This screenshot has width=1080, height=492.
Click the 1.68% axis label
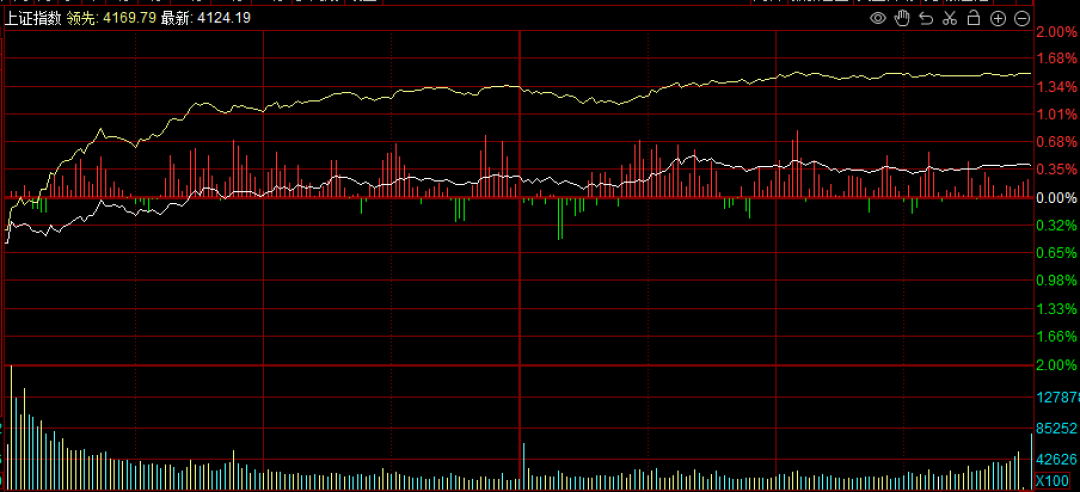click(1057, 60)
